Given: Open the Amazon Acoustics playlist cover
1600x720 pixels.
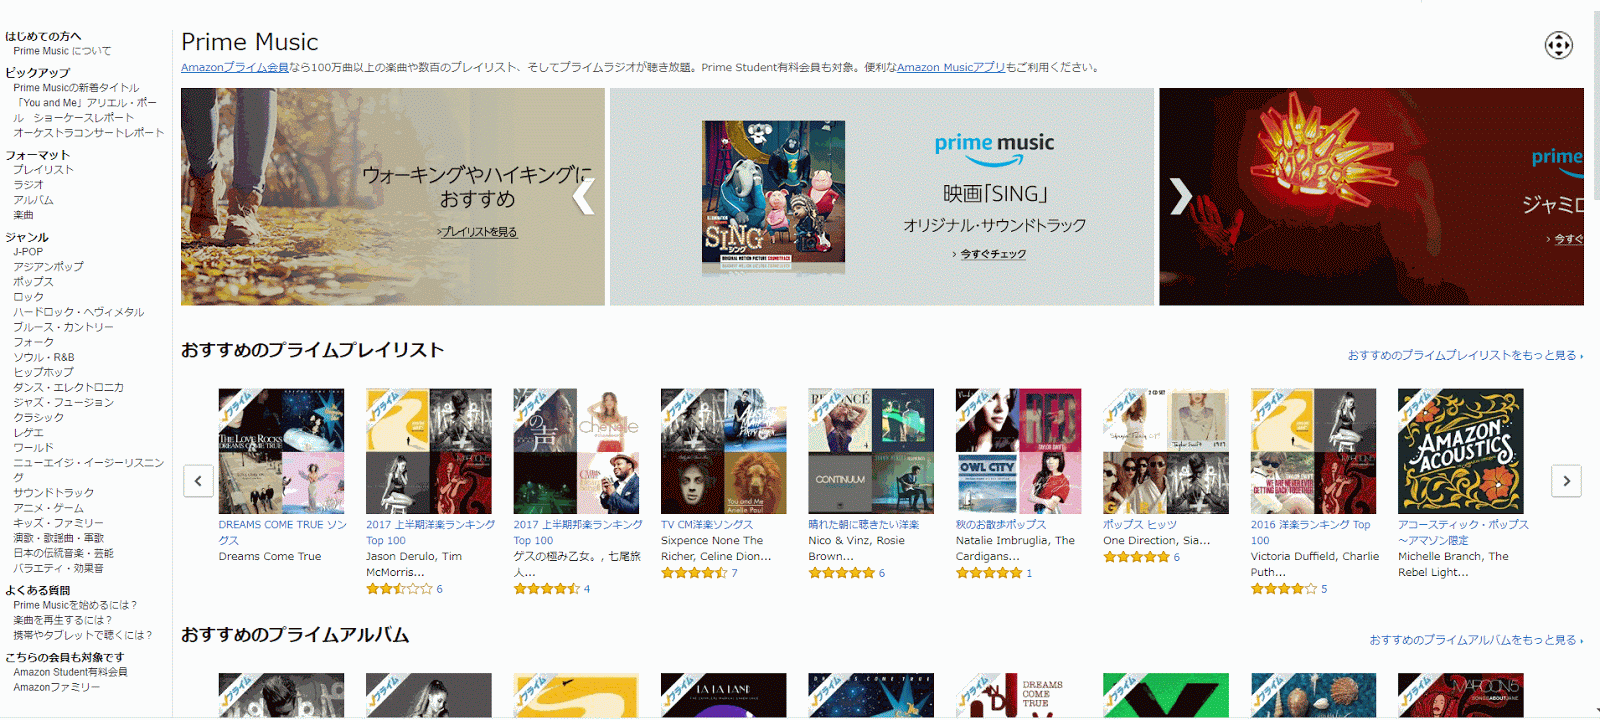Looking at the screenshot, I should coord(1460,451).
